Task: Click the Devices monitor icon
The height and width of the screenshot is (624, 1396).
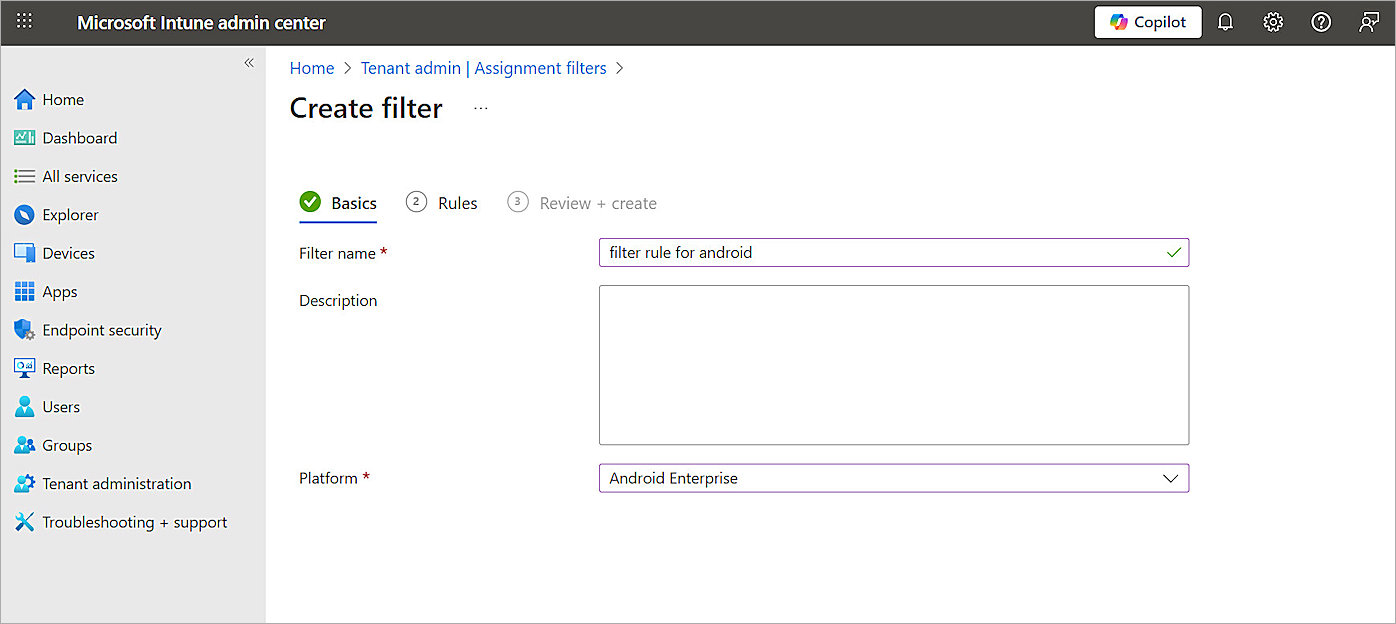Action: [25, 253]
